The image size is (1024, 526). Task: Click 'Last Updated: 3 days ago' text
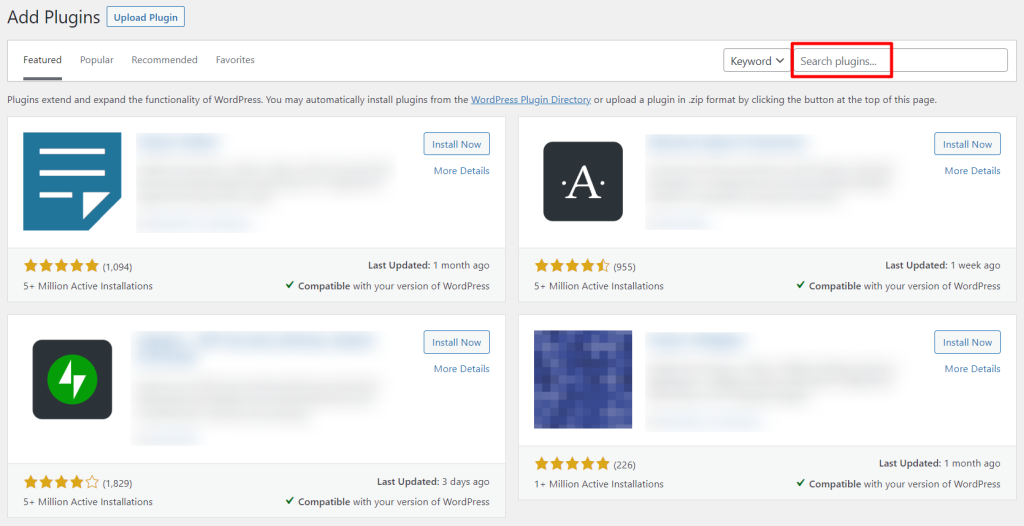point(433,482)
